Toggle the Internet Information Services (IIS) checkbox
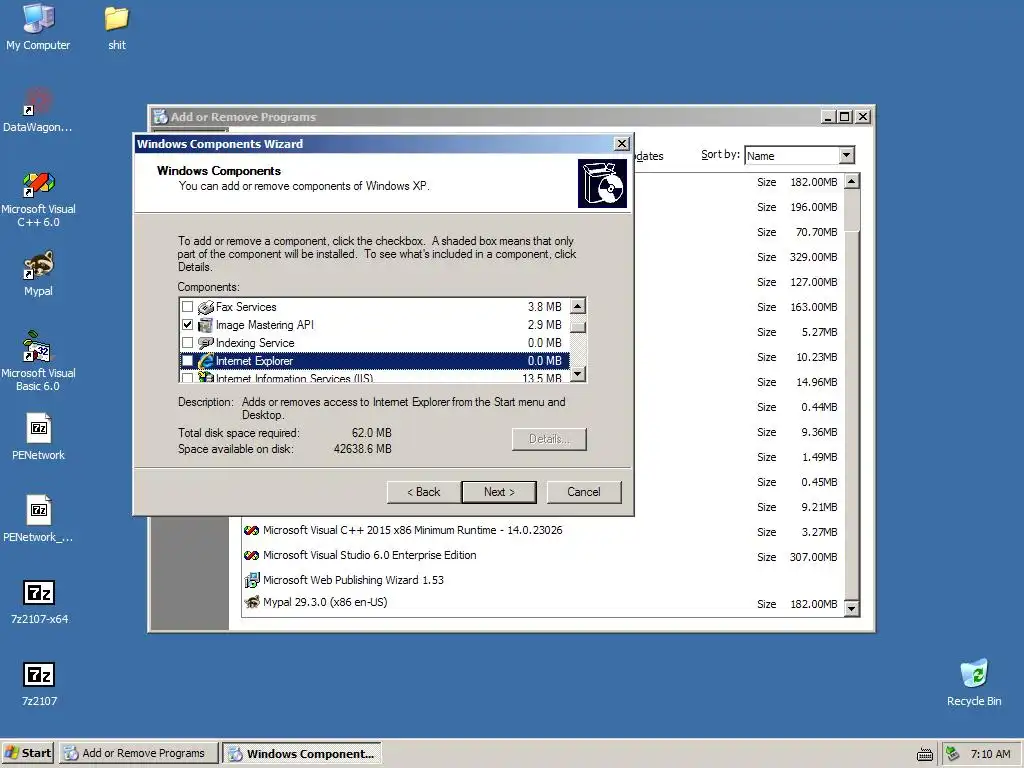This screenshot has height=768, width=1024. click(187, 377)
